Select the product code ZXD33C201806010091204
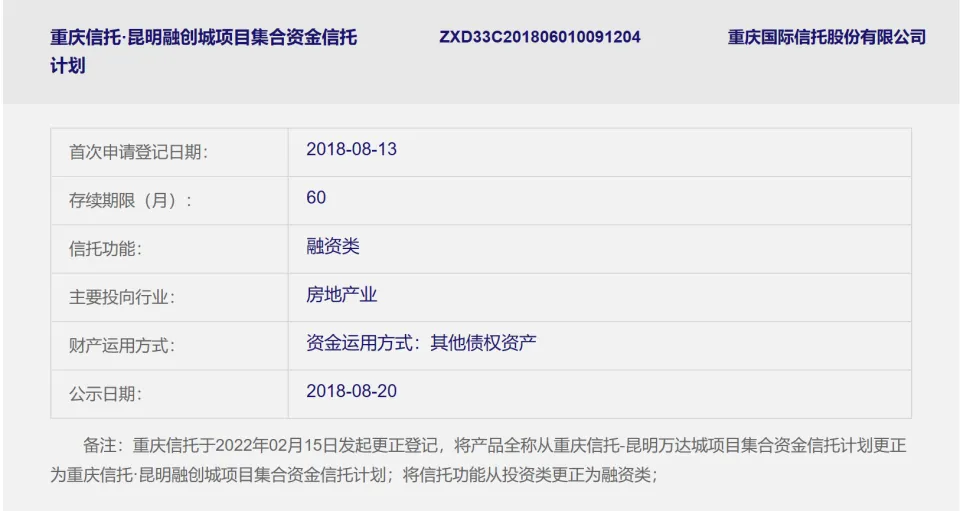The height and width of the screenshot is (511, 960). (539, 37)
